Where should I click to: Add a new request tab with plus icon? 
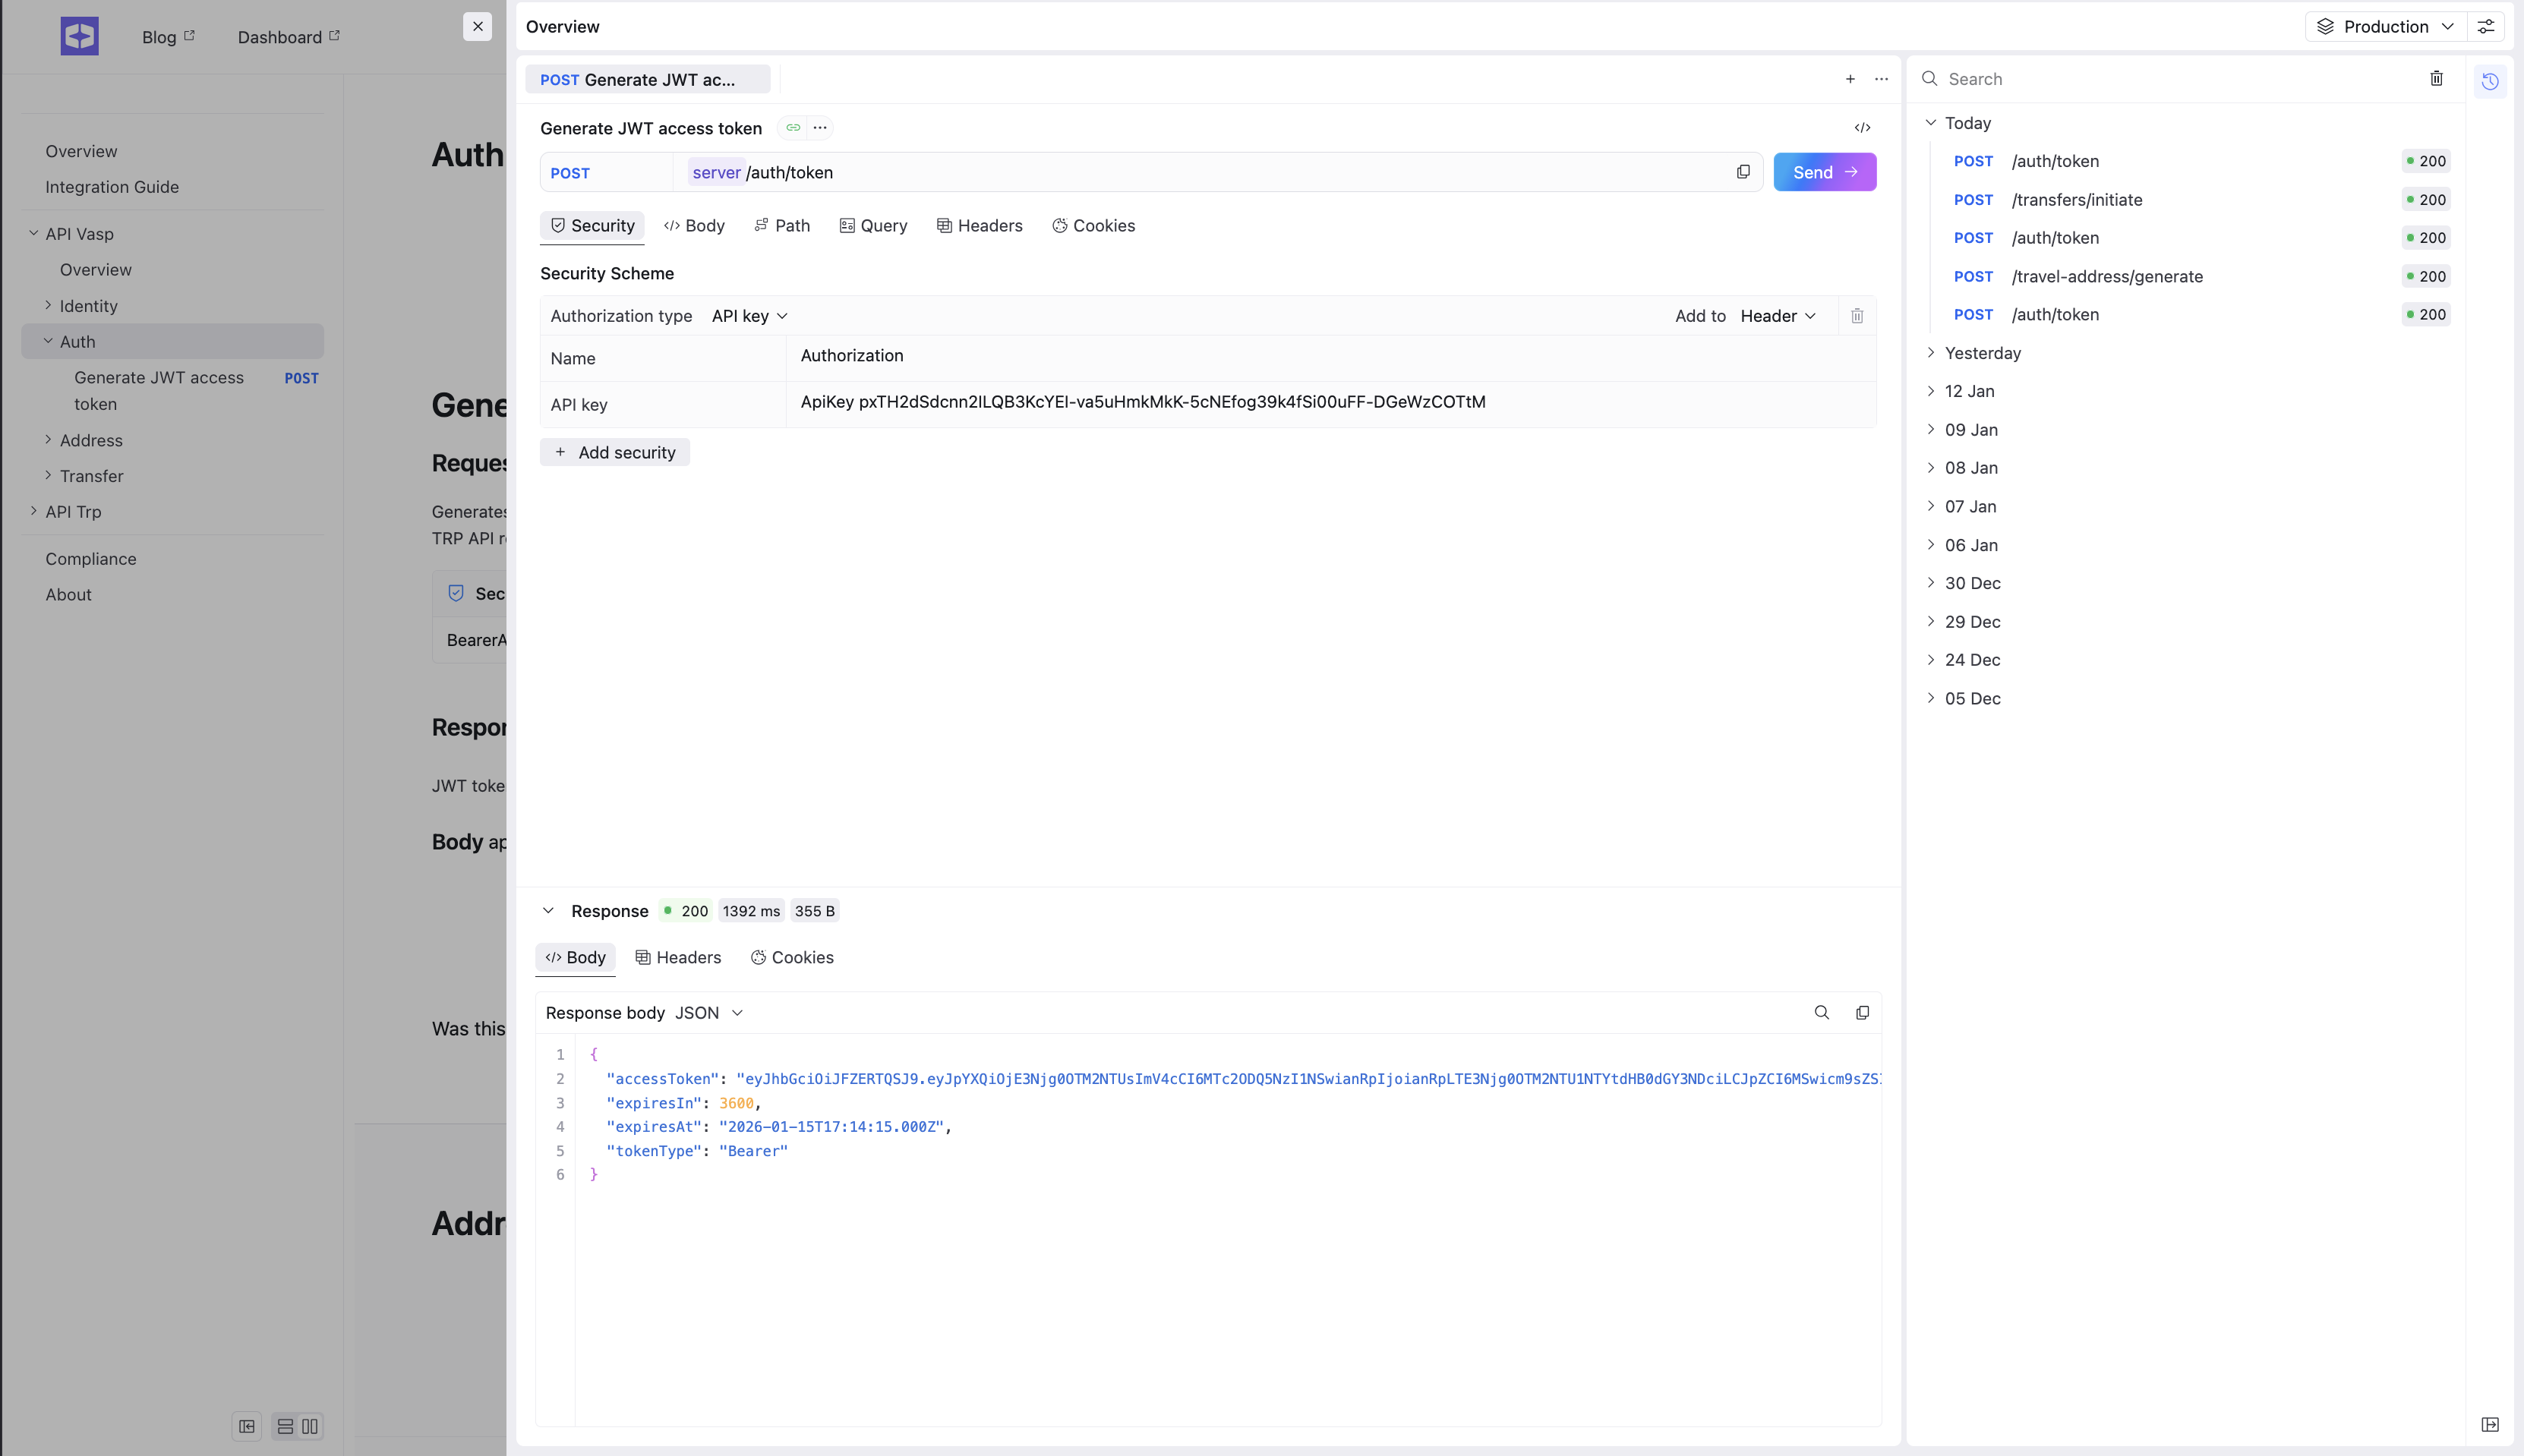tap(1850, 79)
